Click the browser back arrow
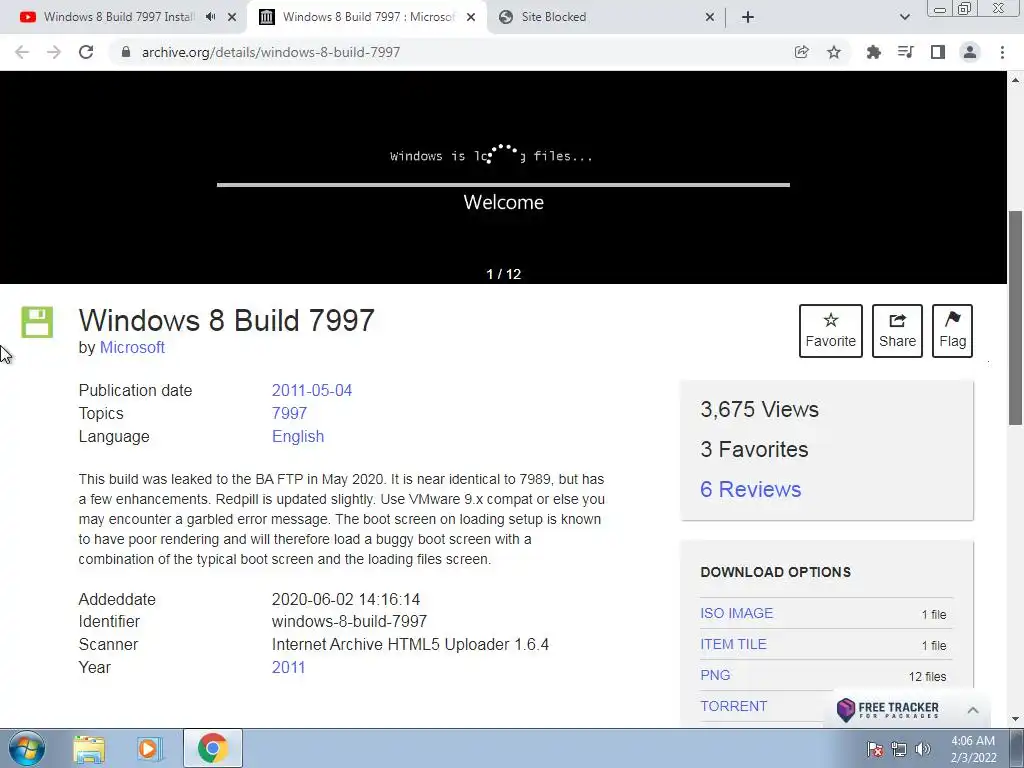 pyautogui.click(x=22, y=52)
